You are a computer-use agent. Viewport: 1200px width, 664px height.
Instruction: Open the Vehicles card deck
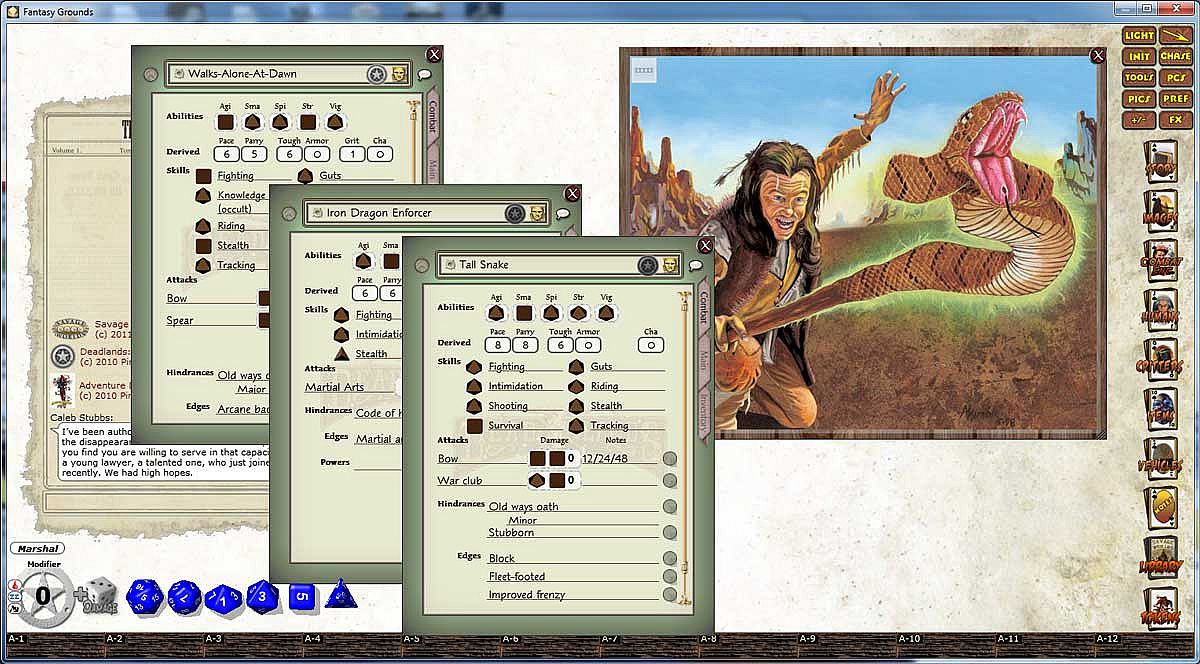1160,456
